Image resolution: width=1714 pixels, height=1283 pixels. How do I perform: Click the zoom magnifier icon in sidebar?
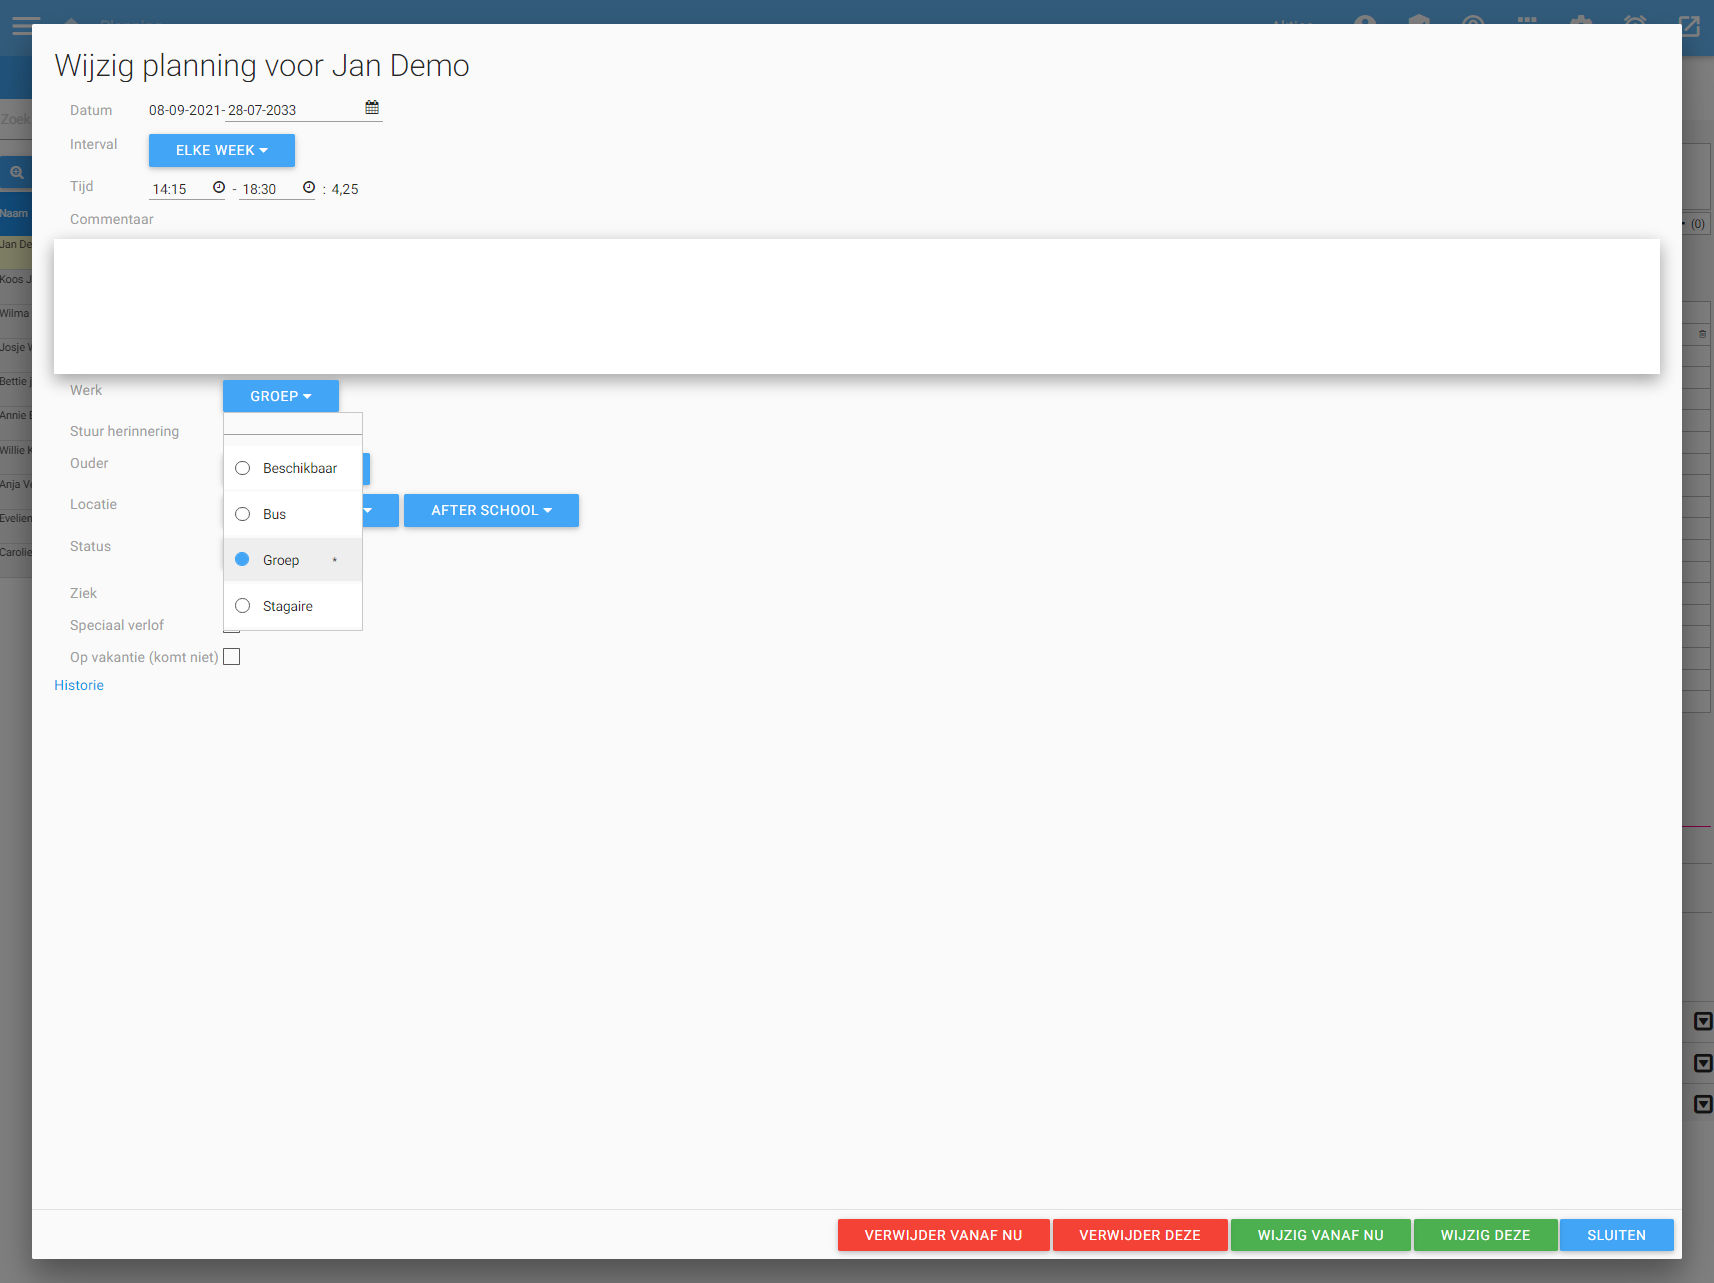coord(17,172)
